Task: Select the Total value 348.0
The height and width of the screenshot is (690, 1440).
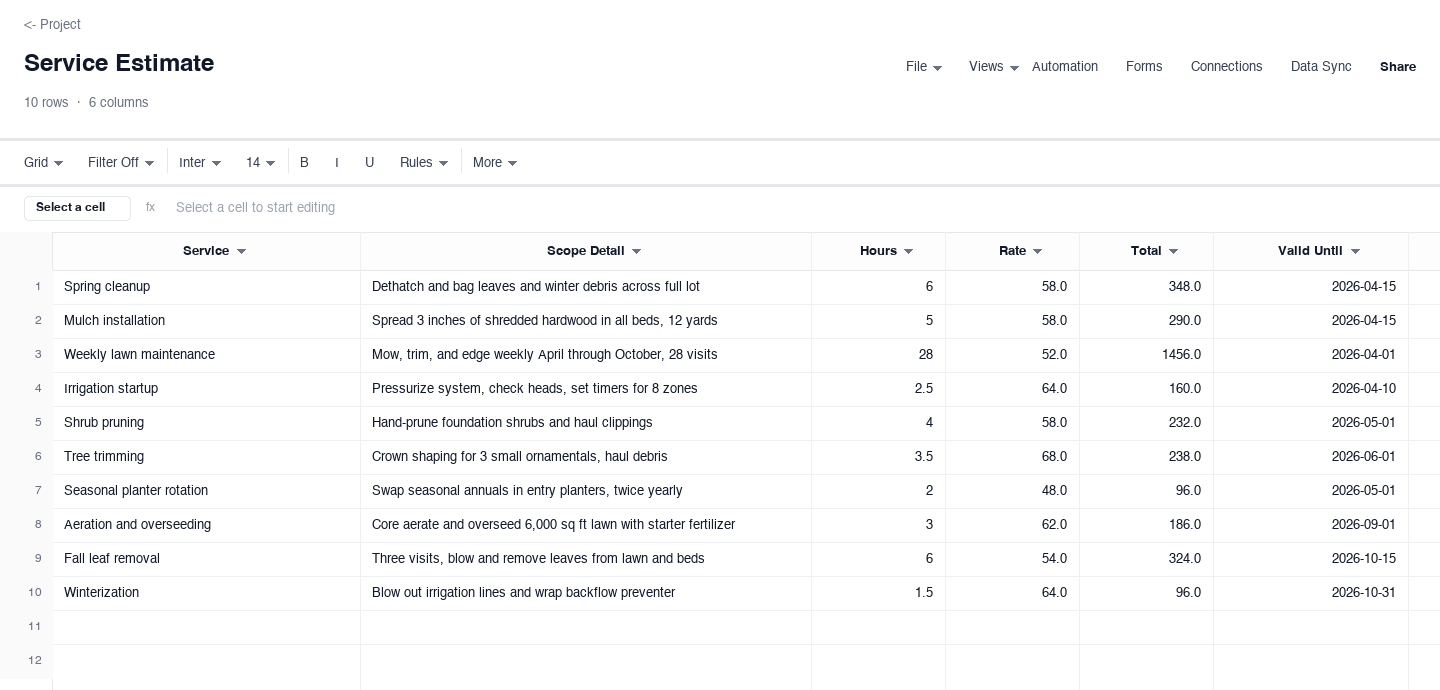Action: 1146,287
